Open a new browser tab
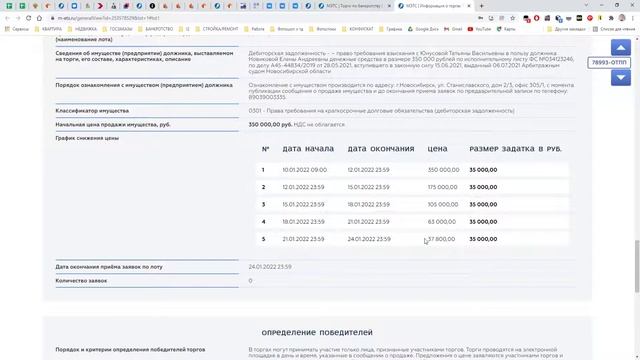 pos(482,6)
